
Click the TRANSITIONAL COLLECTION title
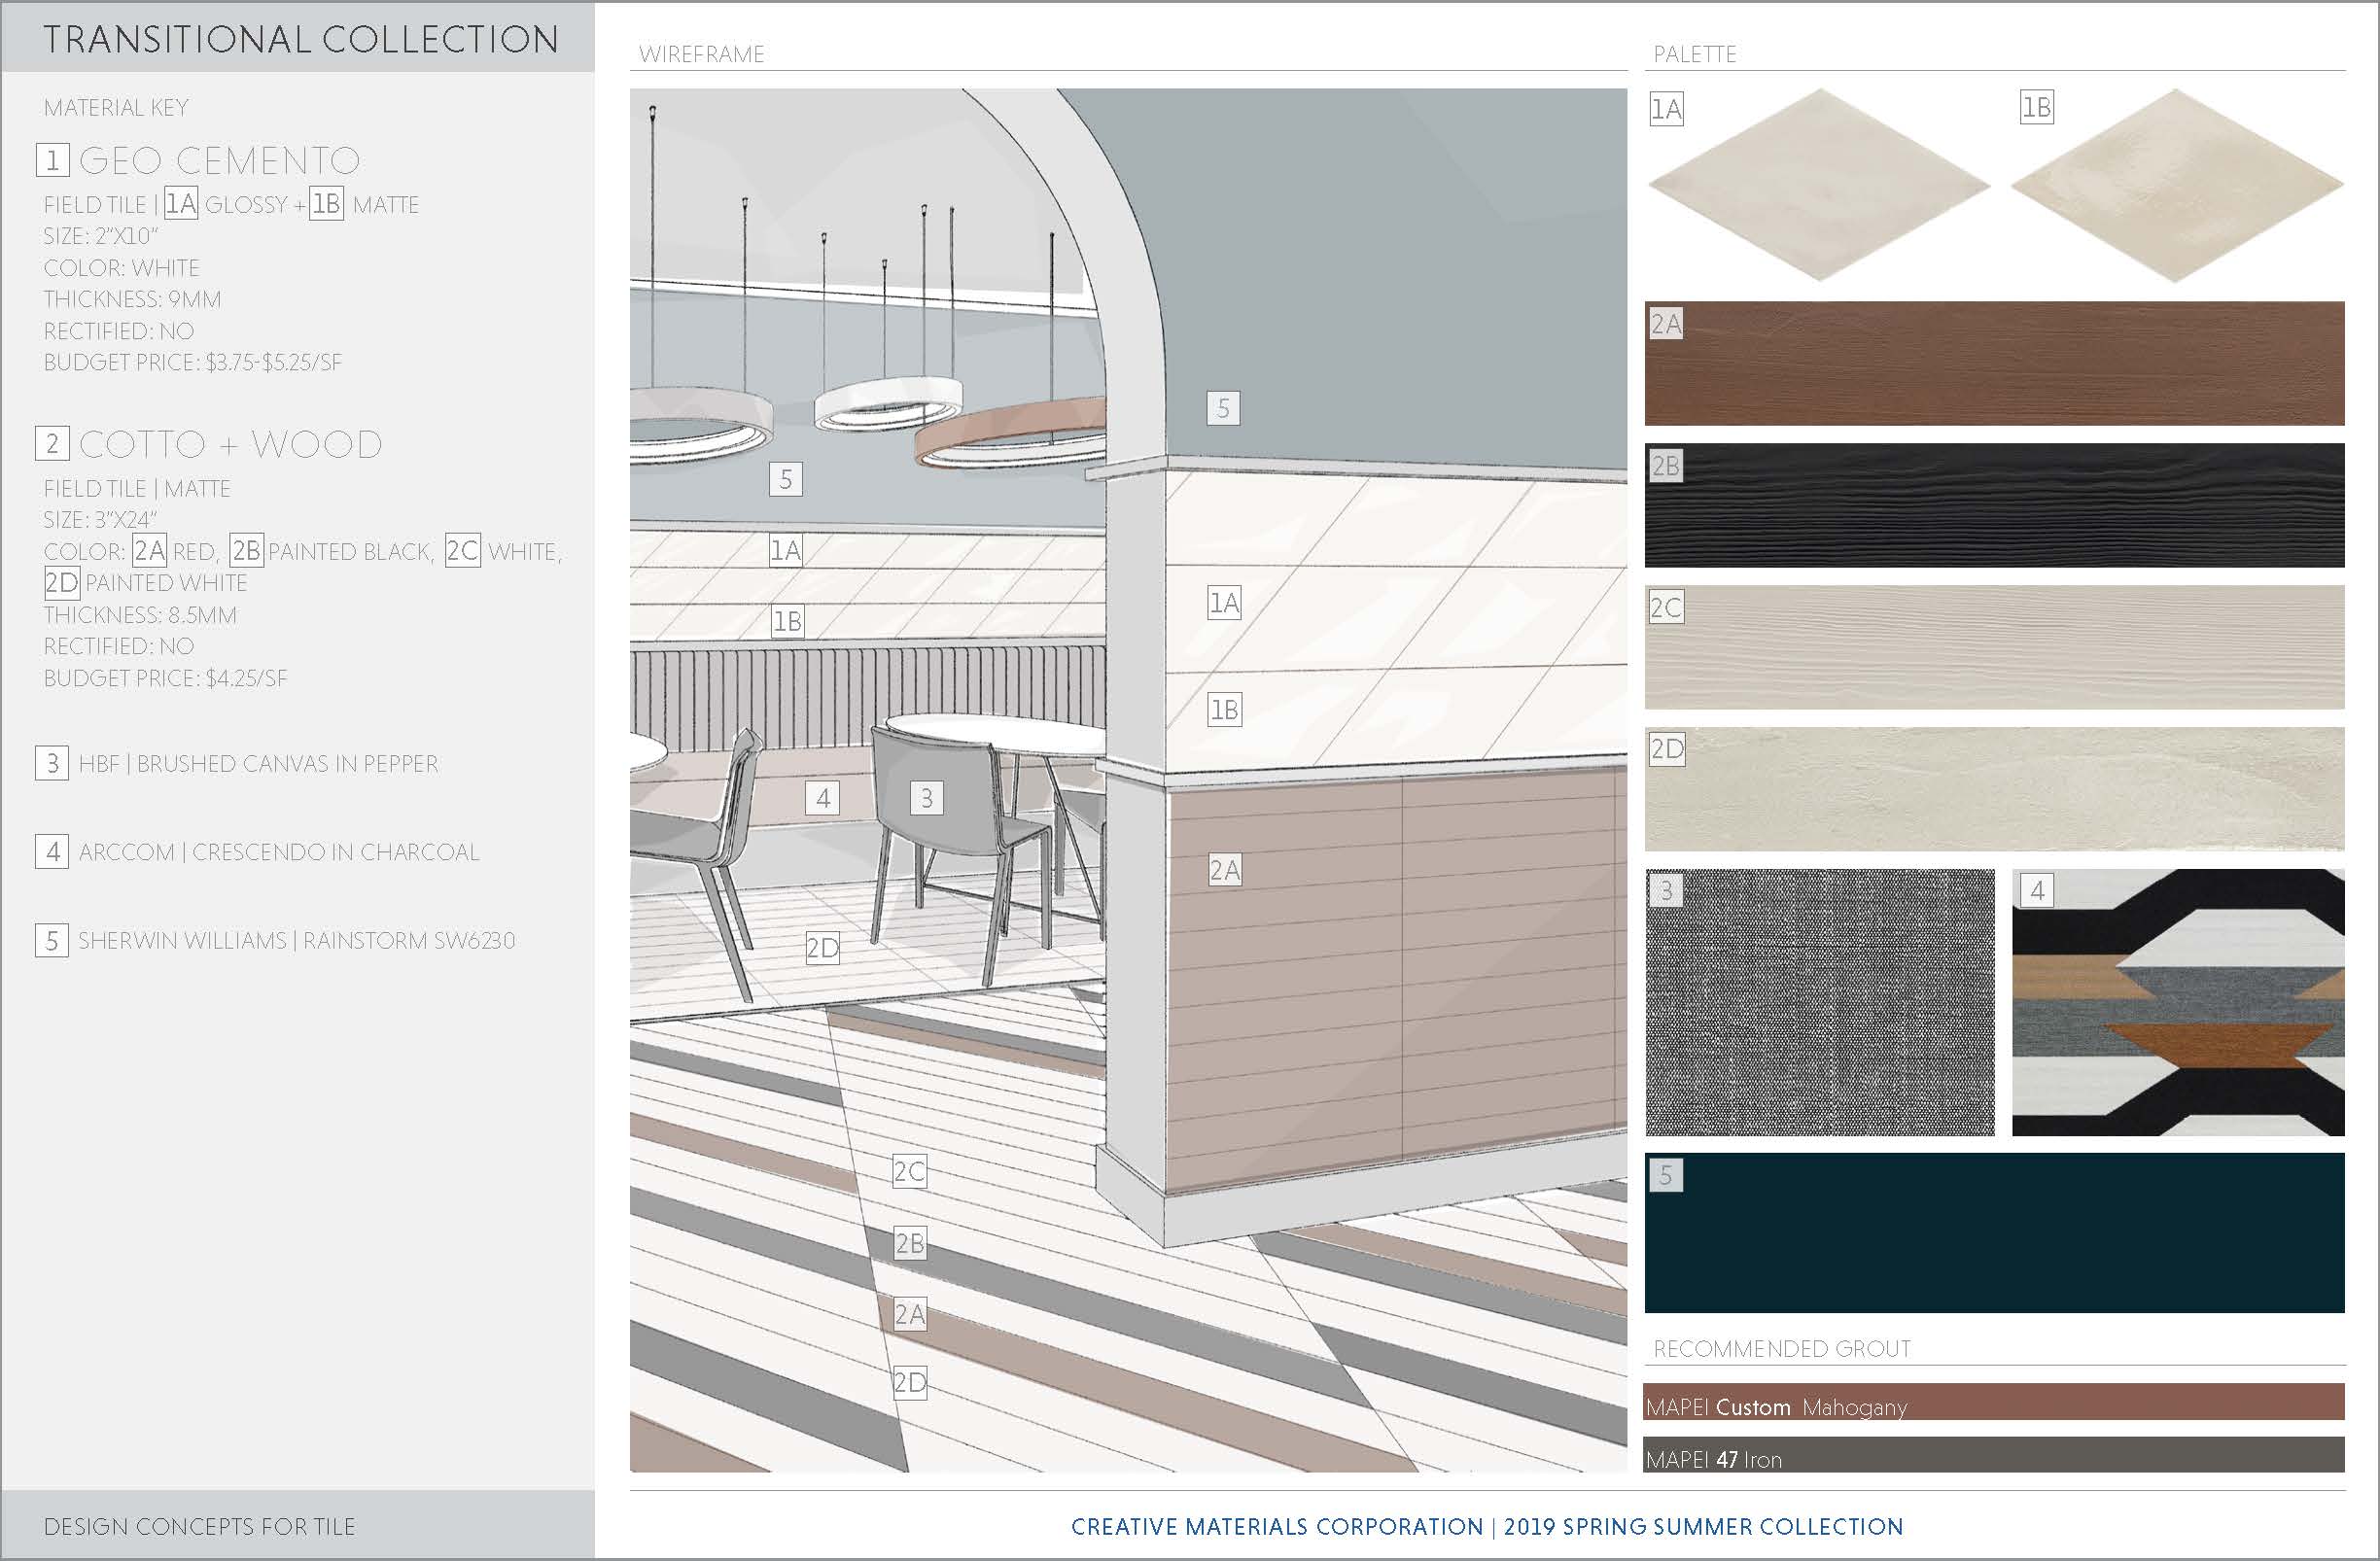tap(301, 39)
